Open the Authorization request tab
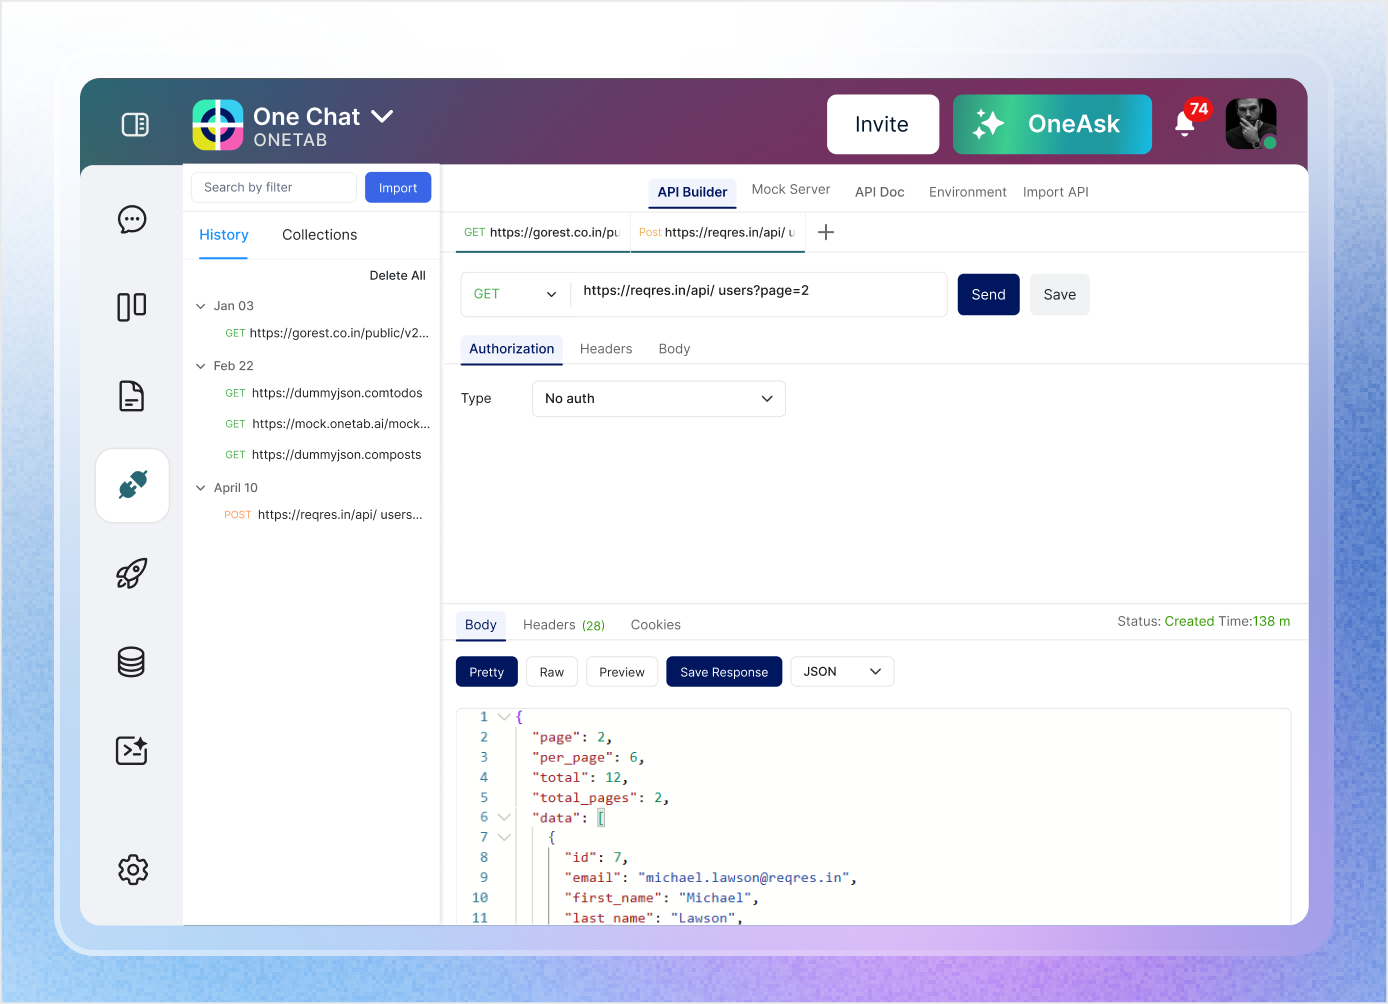The width and height of the screenshot is (1388, 1004). coord(512,349)
